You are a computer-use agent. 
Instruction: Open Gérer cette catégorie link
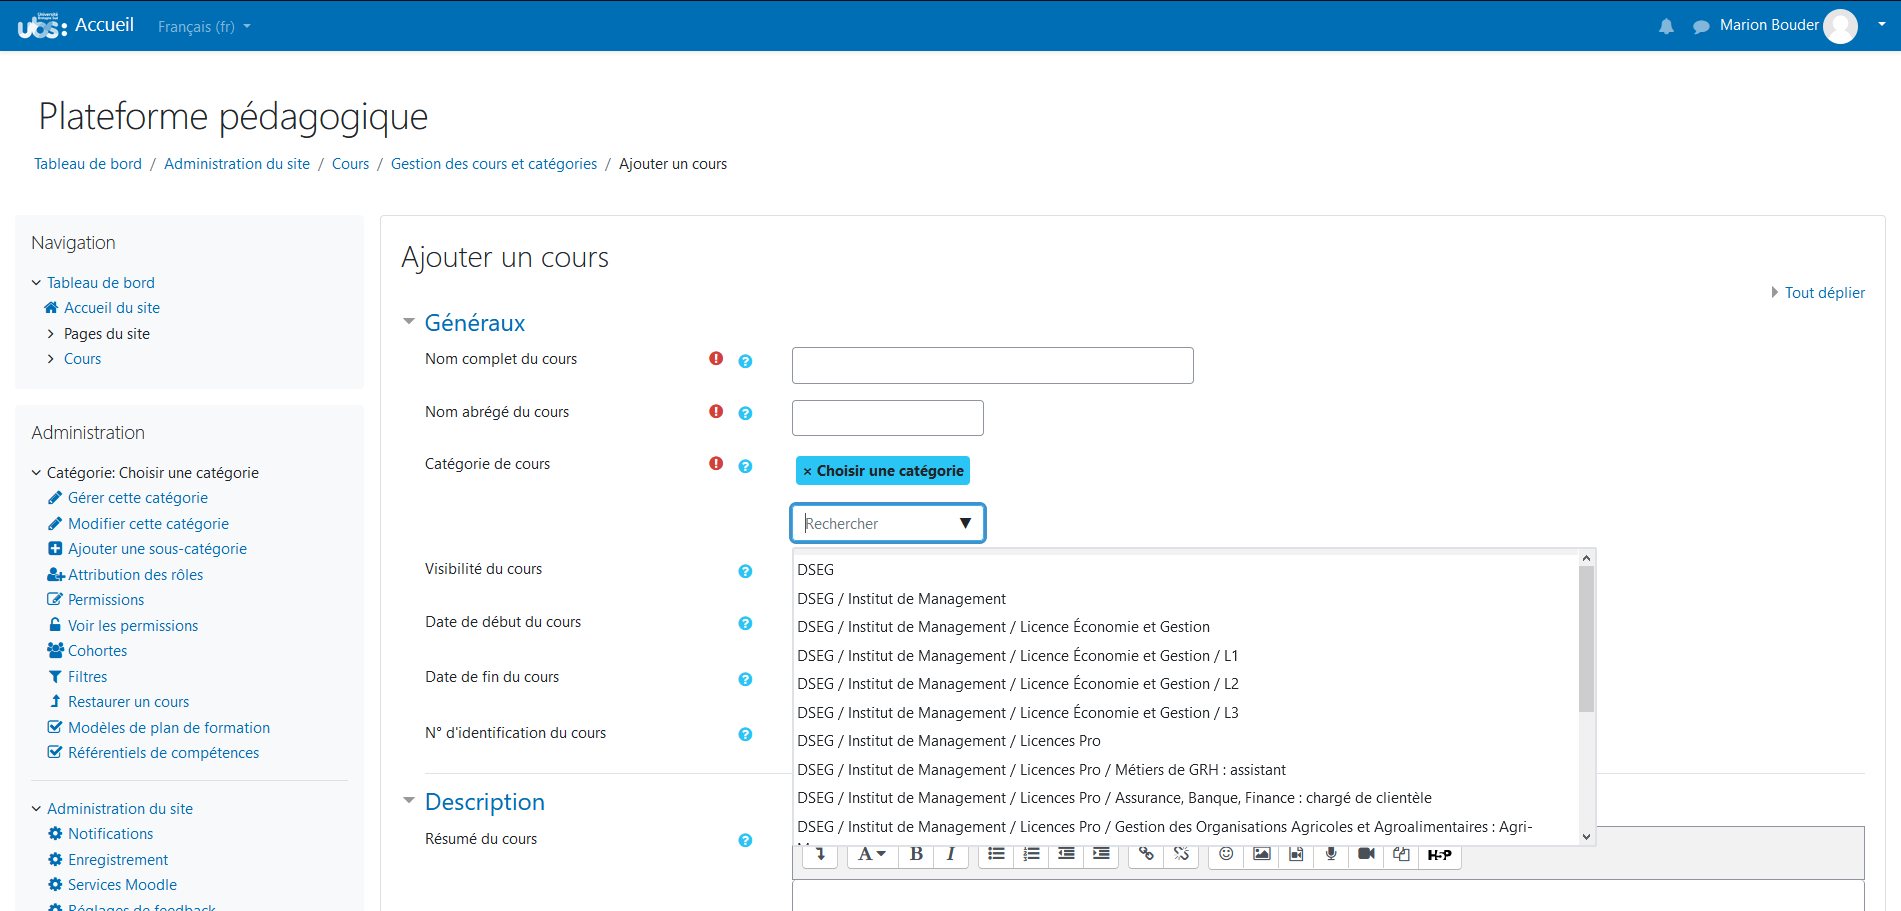[x=138, y=498]
